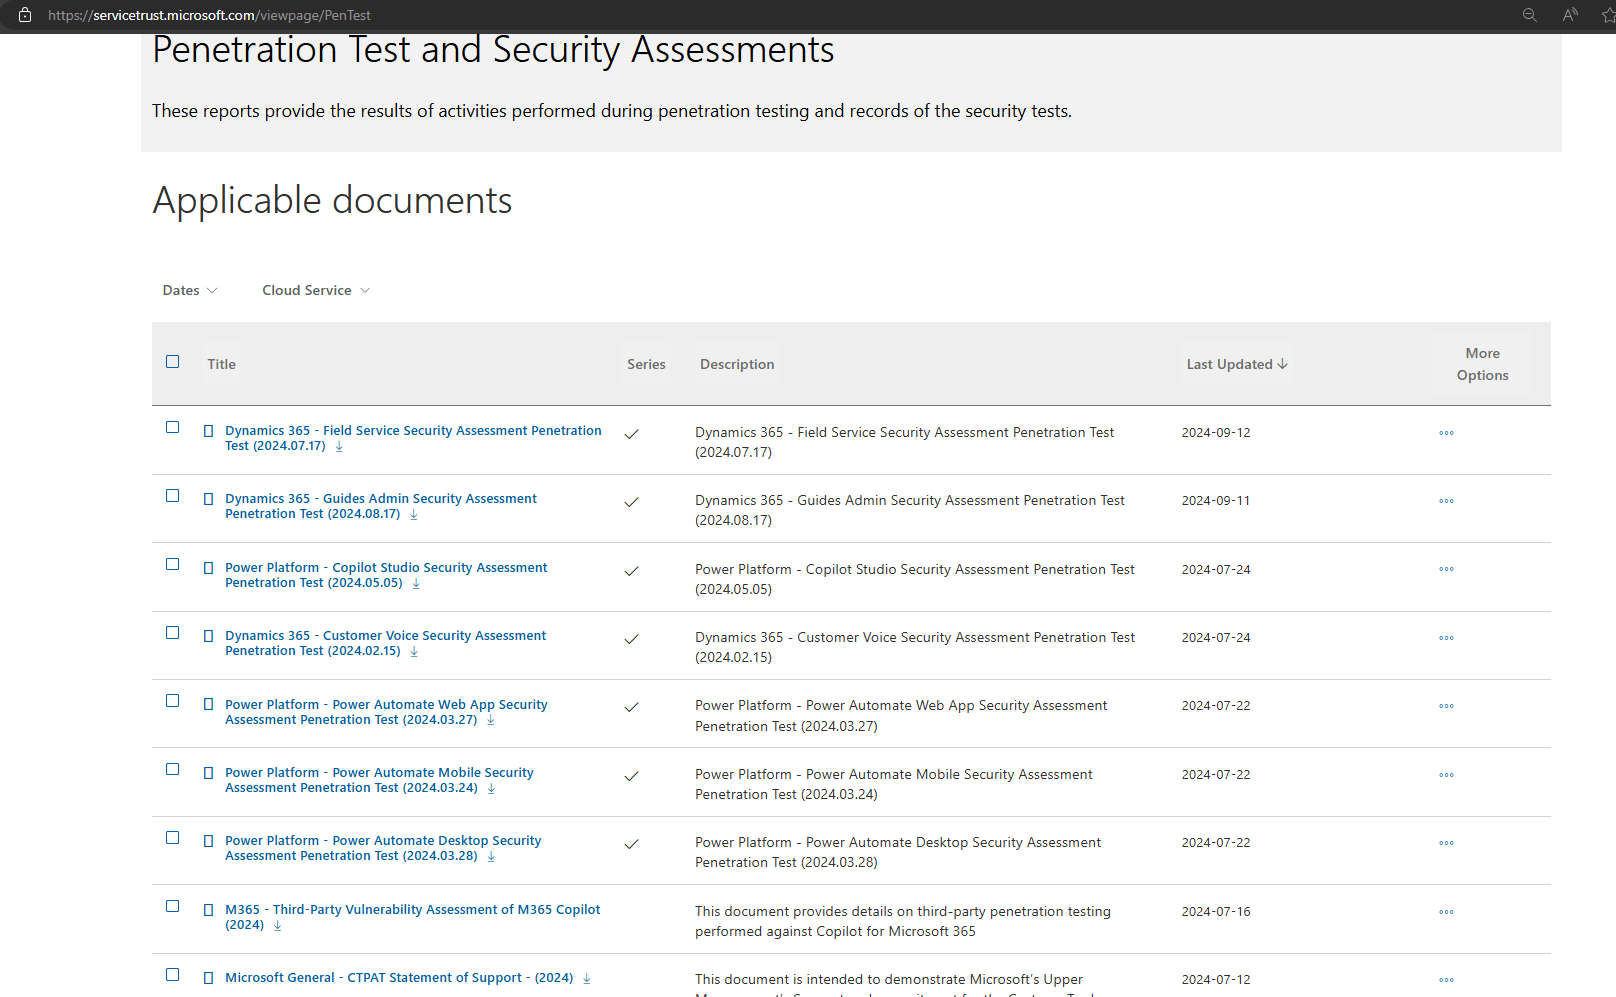Download CTPAT Statement of Support arrow icon
The width and height of the screenshot is (1616, 997).
pos(587,979)
